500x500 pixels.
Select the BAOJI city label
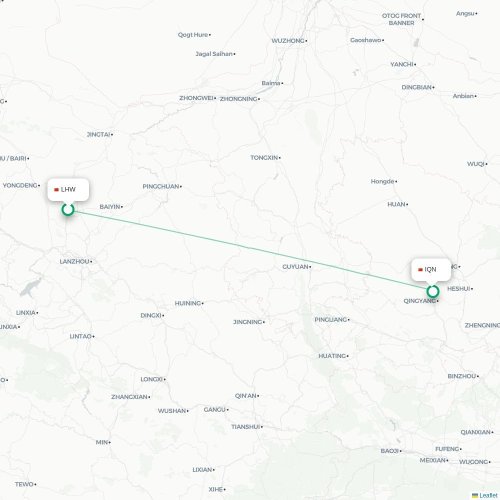coord(390,451)
